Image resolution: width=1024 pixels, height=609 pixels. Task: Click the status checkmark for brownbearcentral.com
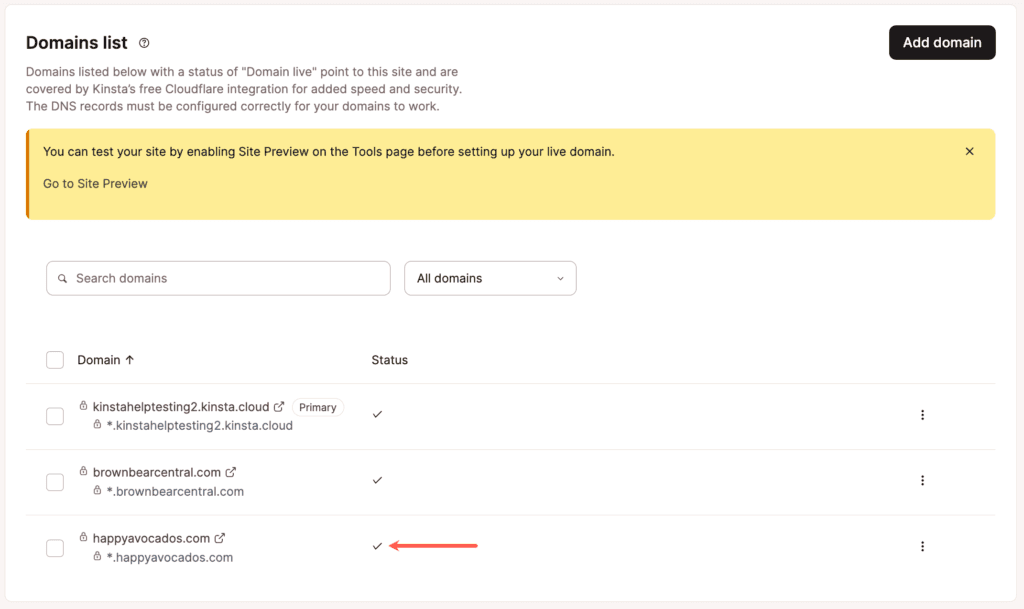pos(377,480)
